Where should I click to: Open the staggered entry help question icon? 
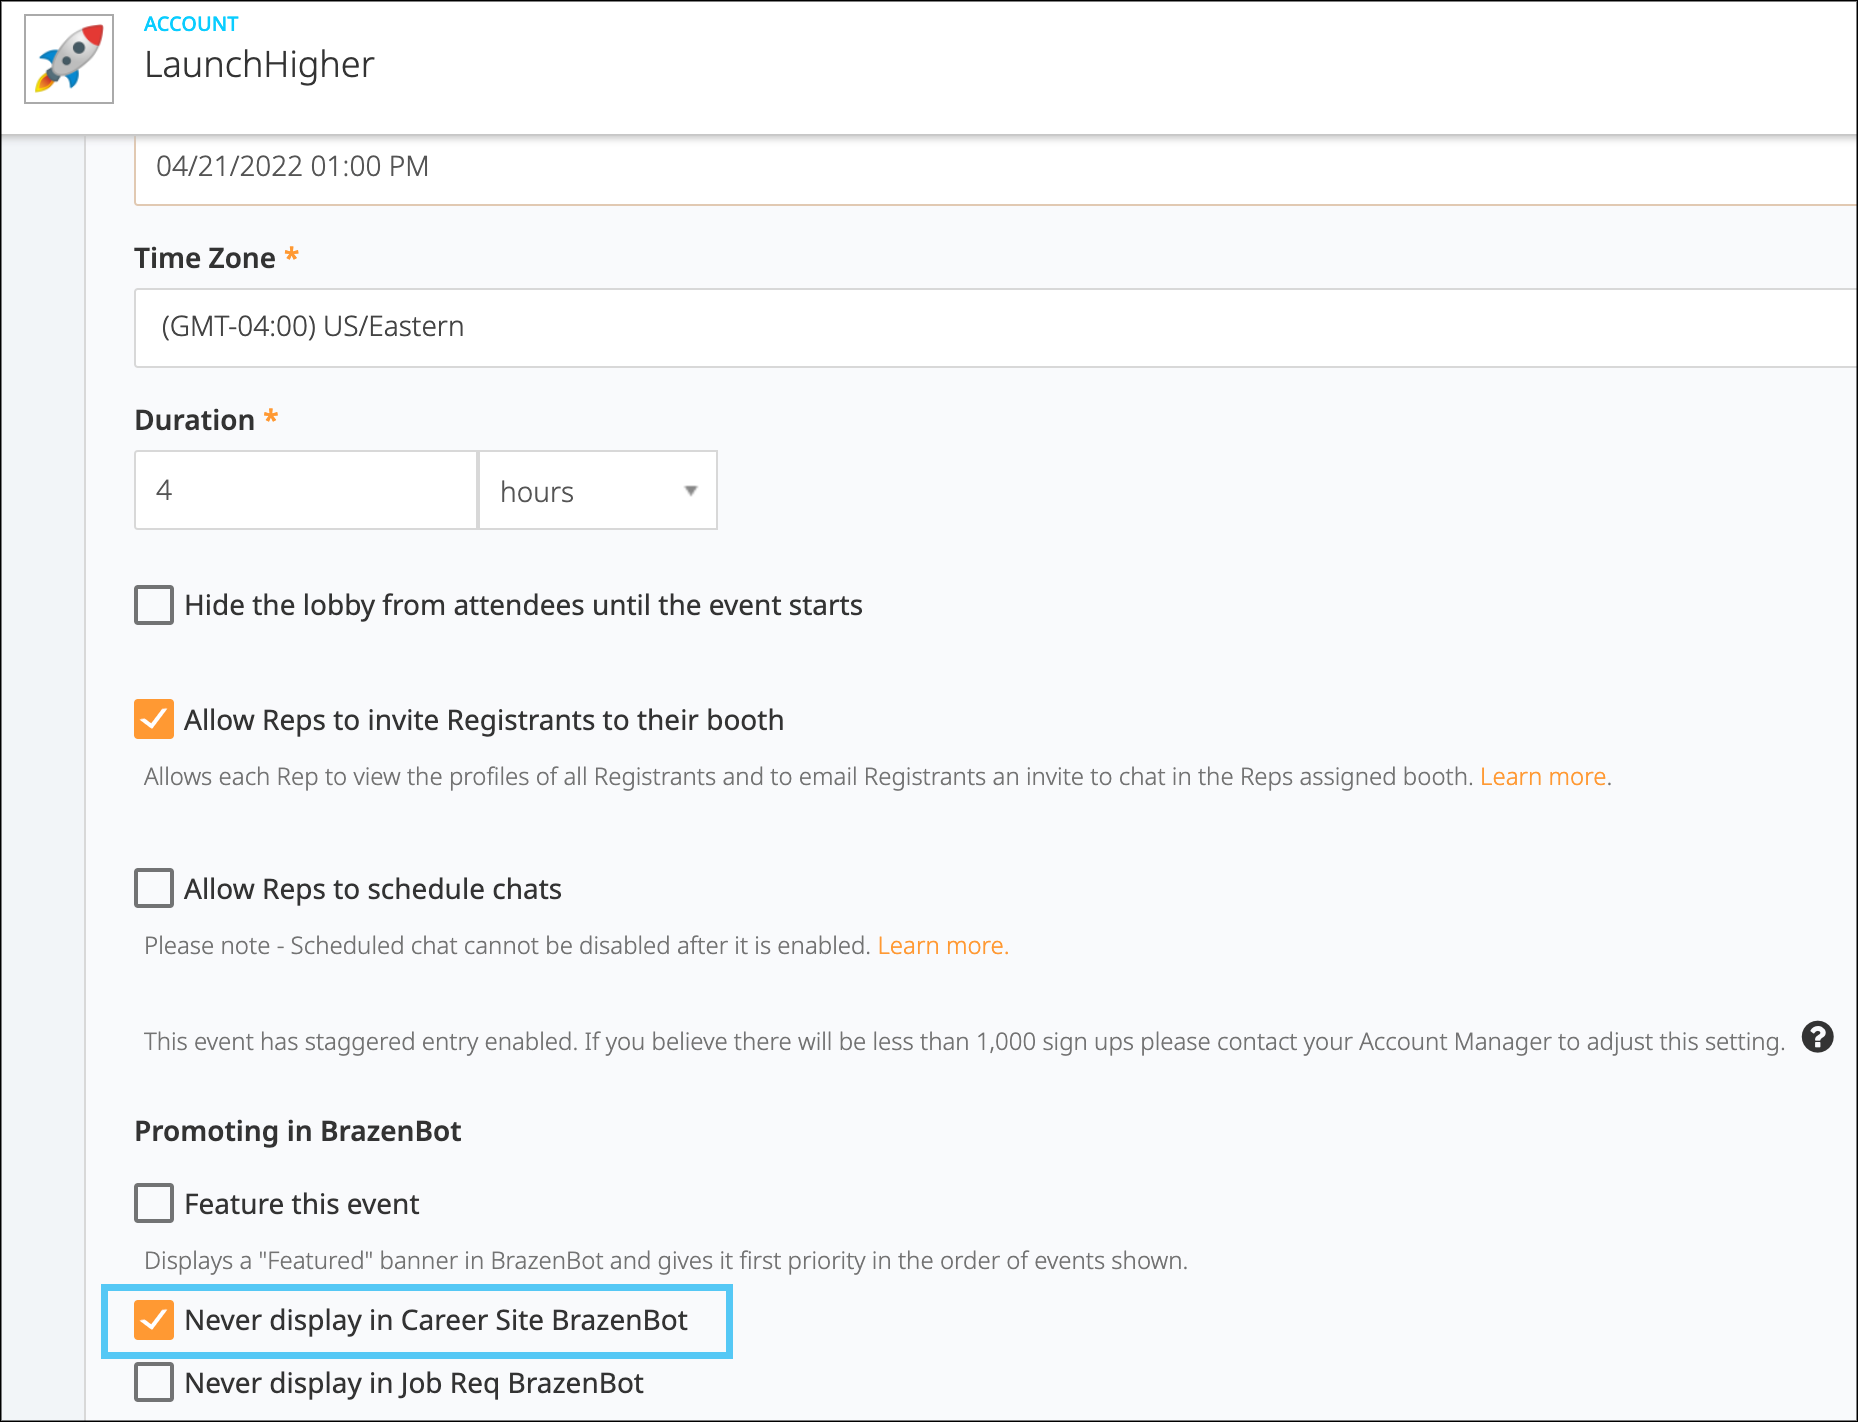(x=1817, y=1038)
